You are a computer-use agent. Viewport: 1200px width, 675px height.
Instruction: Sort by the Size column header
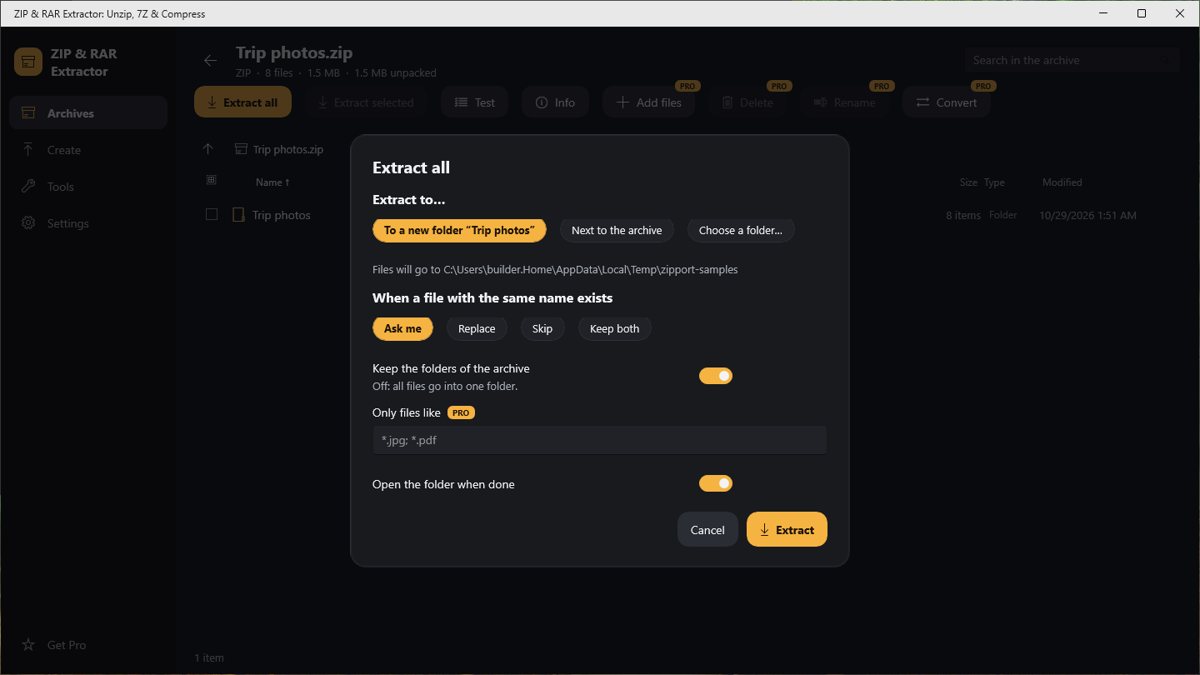[x=968, y=182]
